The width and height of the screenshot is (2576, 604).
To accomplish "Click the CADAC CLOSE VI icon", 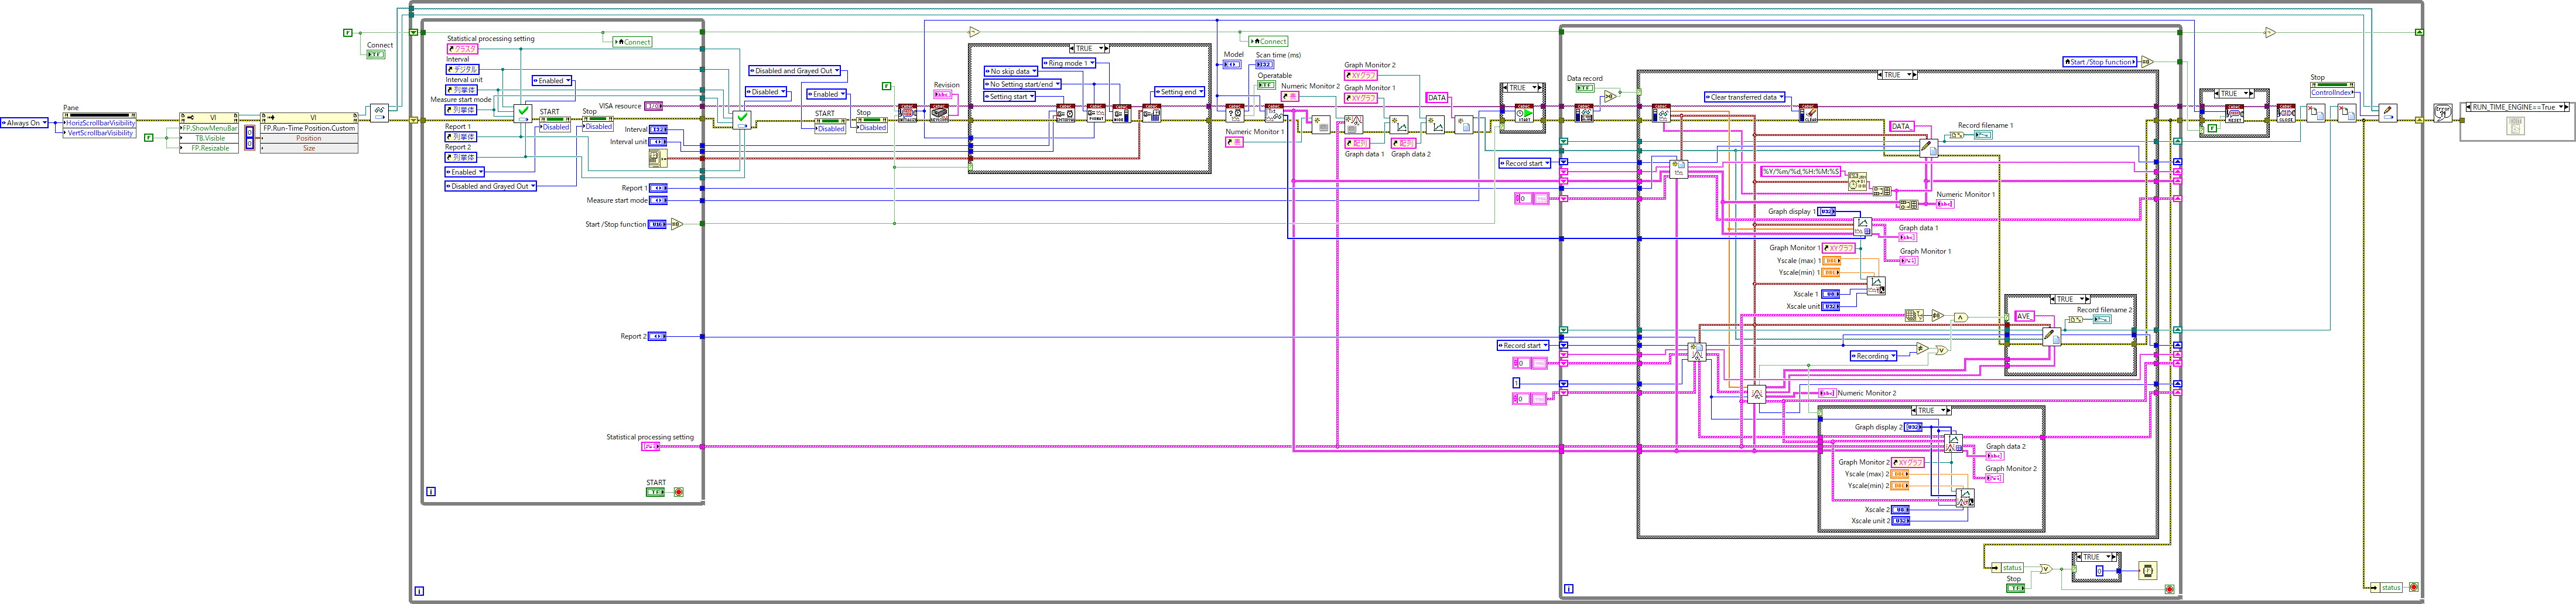I will [2286, 113].
